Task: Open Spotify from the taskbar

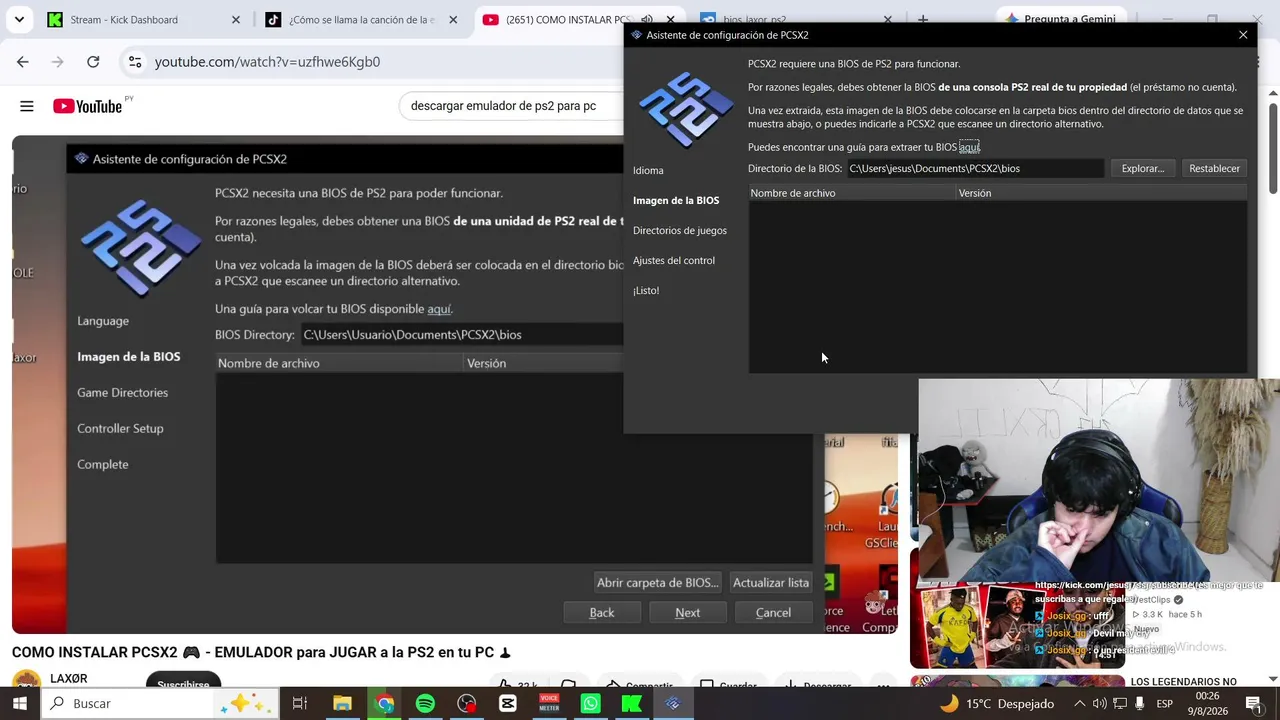Action: click(x=425, y=703)
